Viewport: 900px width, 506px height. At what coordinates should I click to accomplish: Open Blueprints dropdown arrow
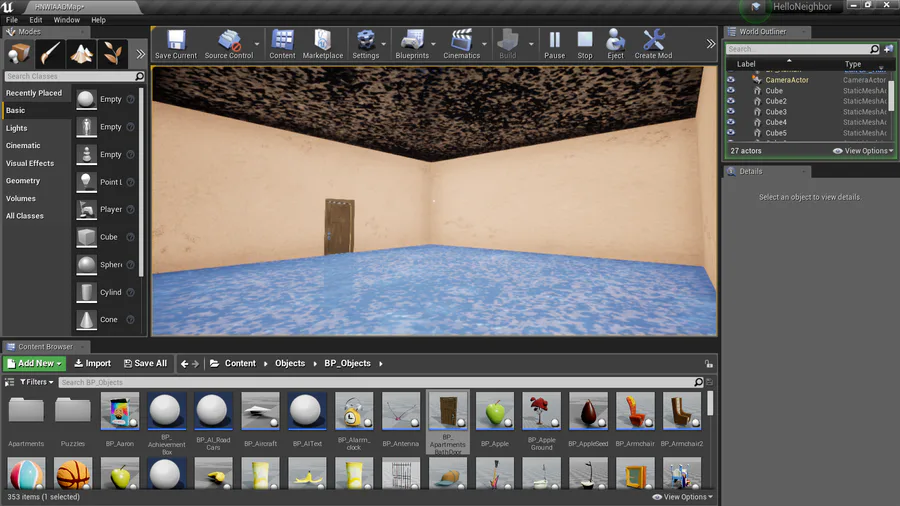(433, 44)
